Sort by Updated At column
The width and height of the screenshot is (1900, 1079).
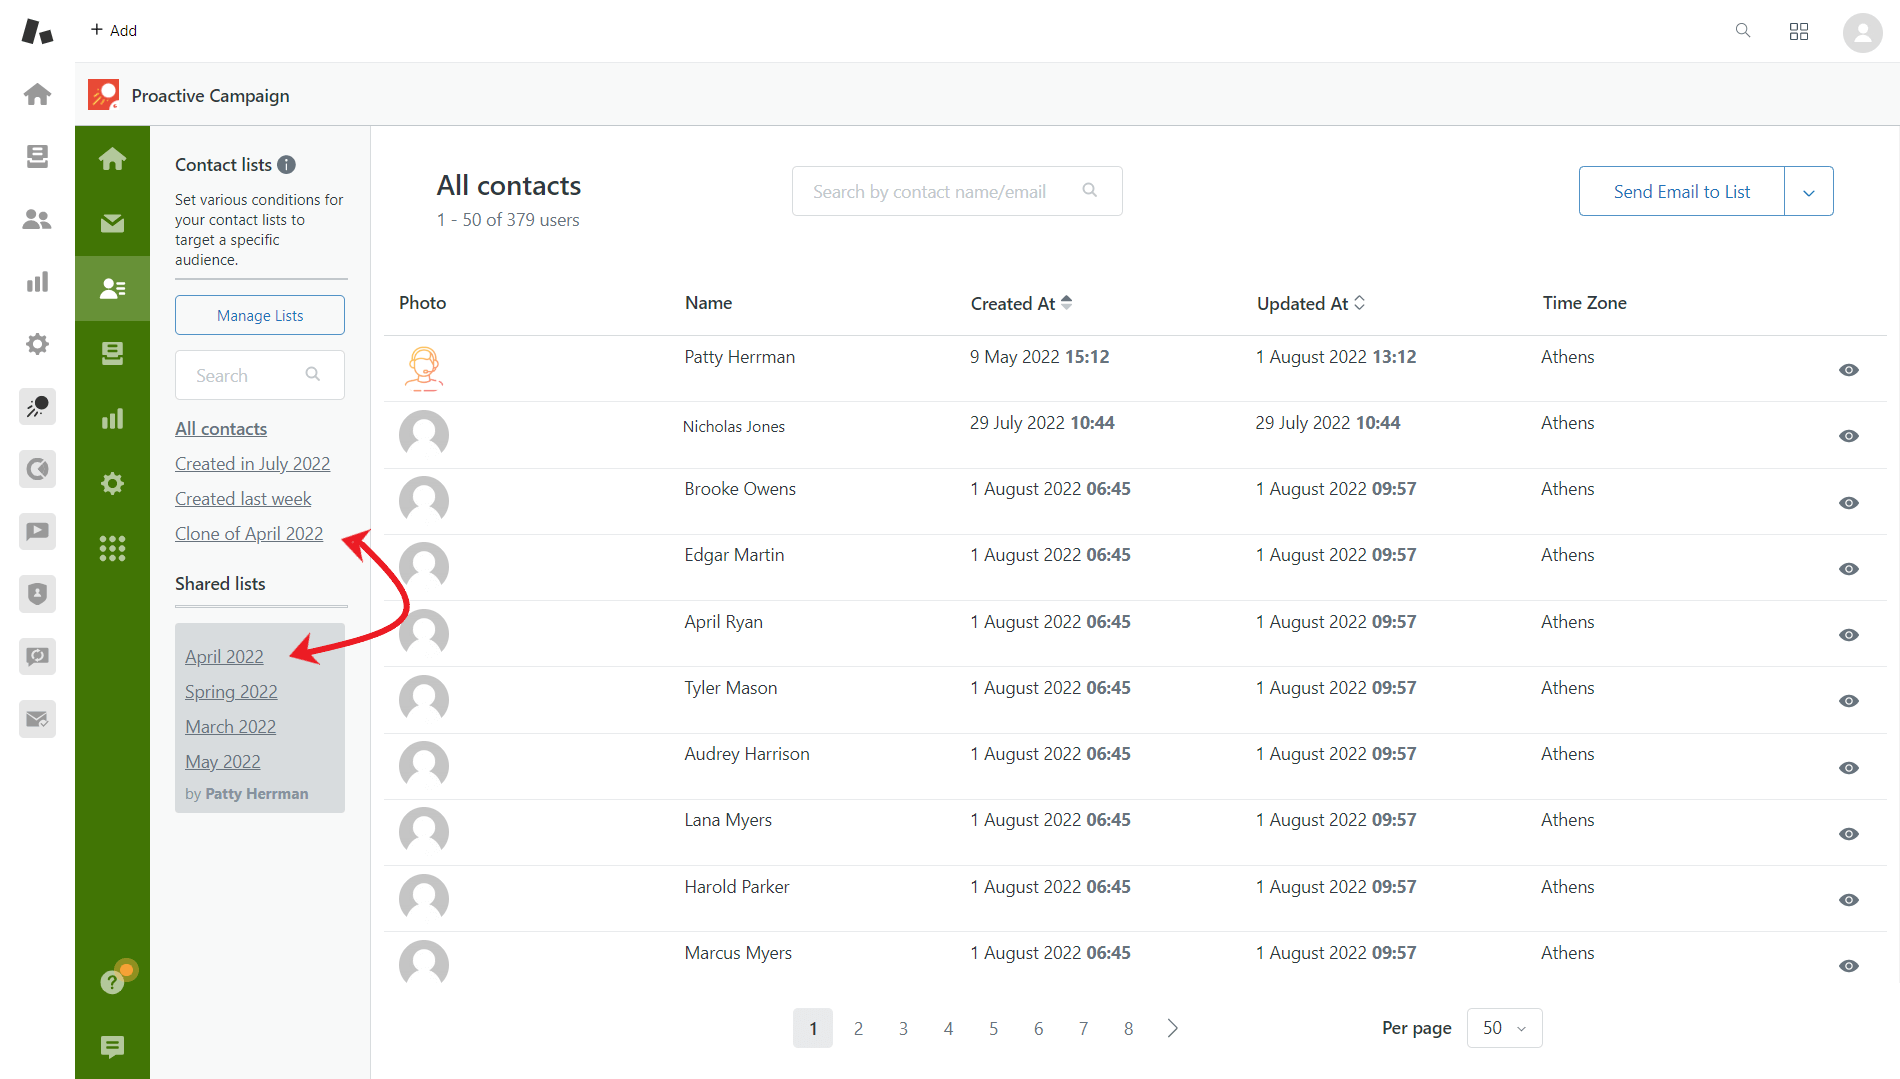tap(1310, 303)
